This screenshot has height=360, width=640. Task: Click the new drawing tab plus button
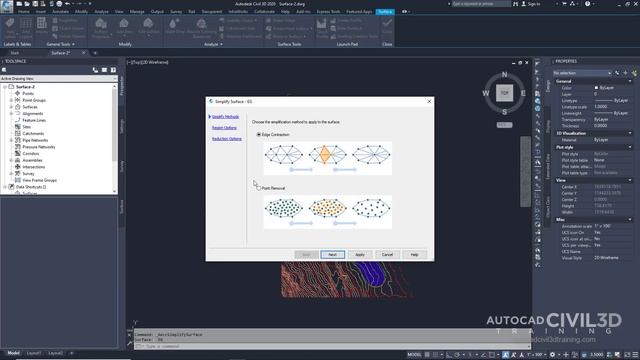(95, 53)
